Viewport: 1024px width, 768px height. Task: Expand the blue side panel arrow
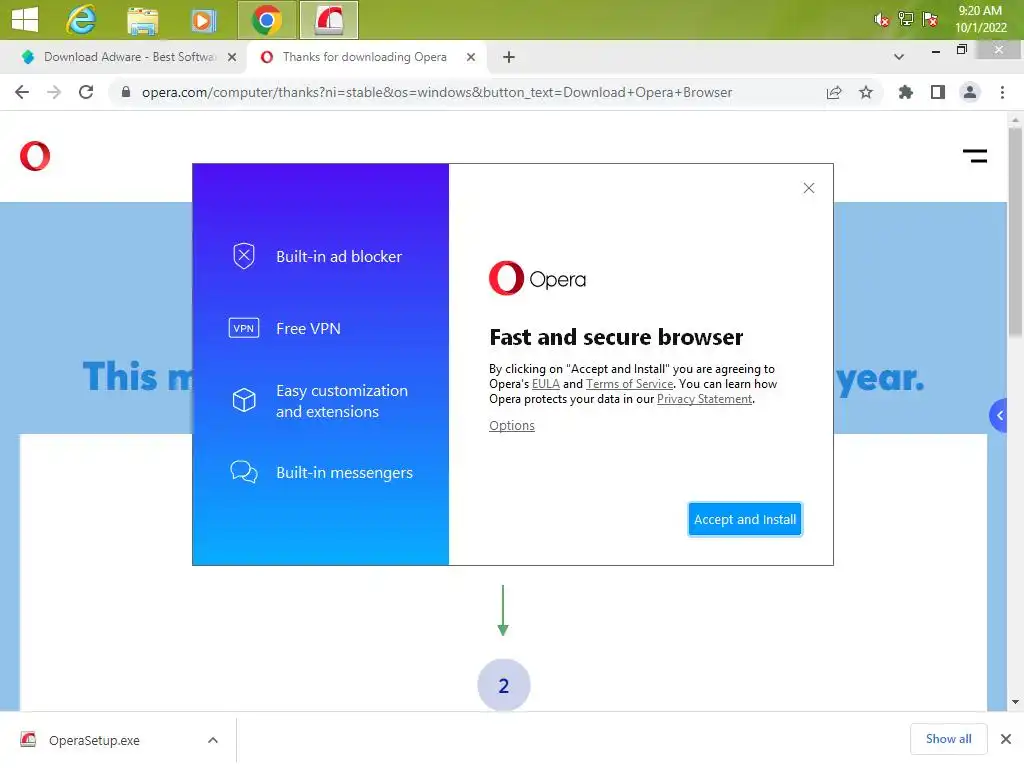999,415
